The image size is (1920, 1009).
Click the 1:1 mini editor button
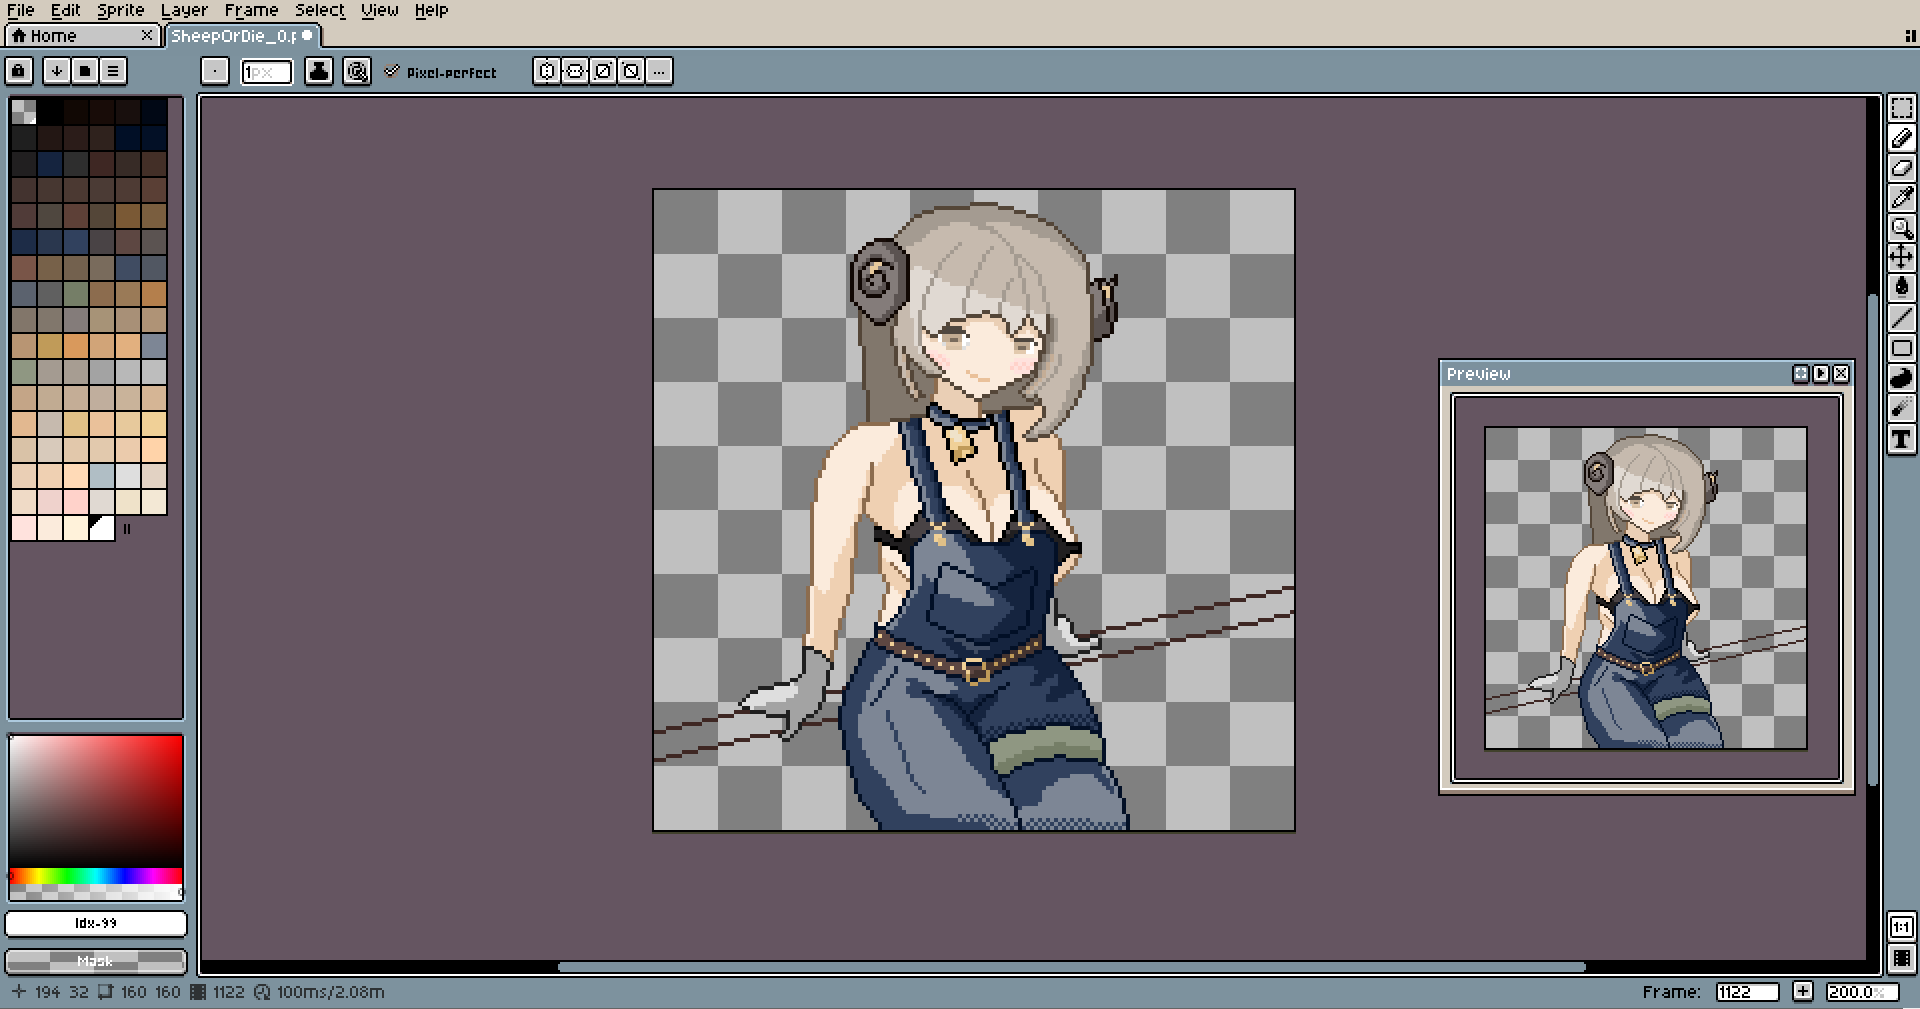1902,927
